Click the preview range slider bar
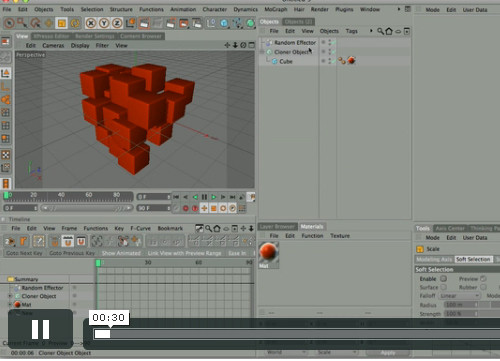This screenshot has width=500, height=361. click(87, 208)
